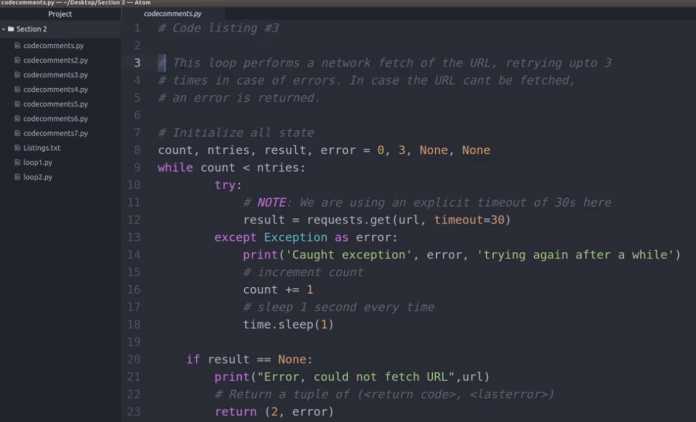The image size is (696, 422).
Task: Click the 'try:' keyword on line 10
Action: pyautogui.click(x=228, y=185)
